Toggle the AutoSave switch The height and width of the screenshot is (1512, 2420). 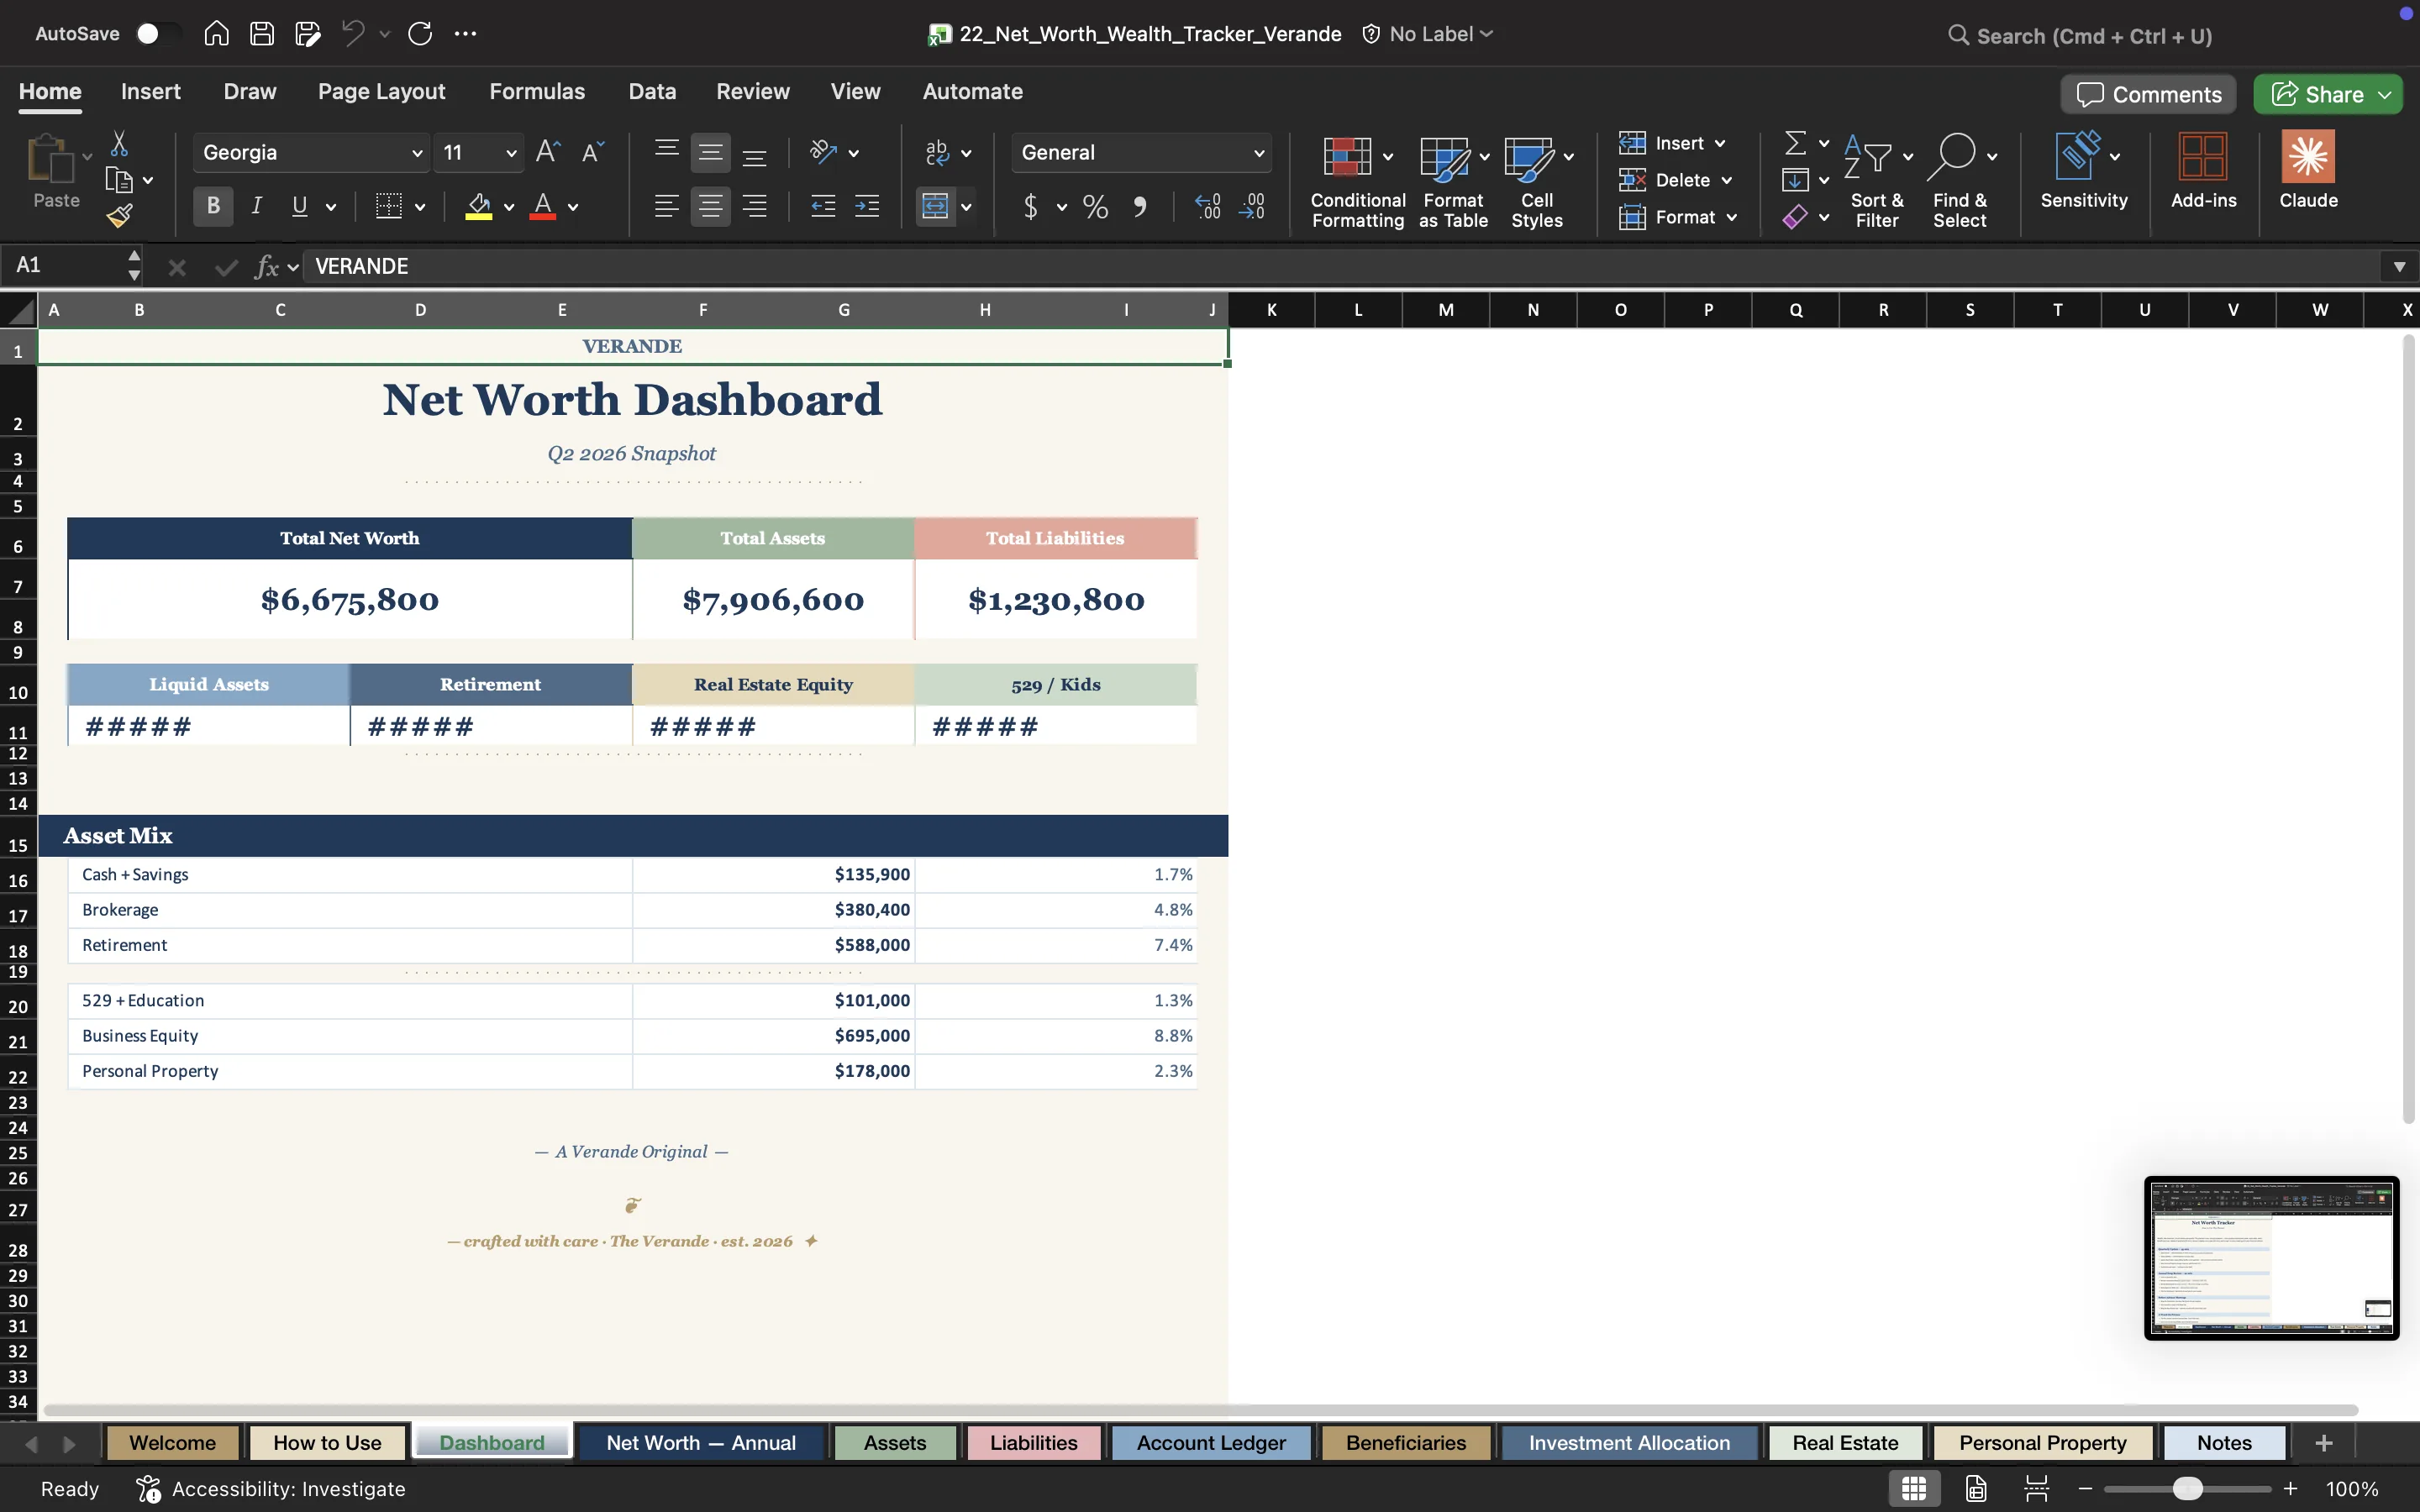pos(158,34)
